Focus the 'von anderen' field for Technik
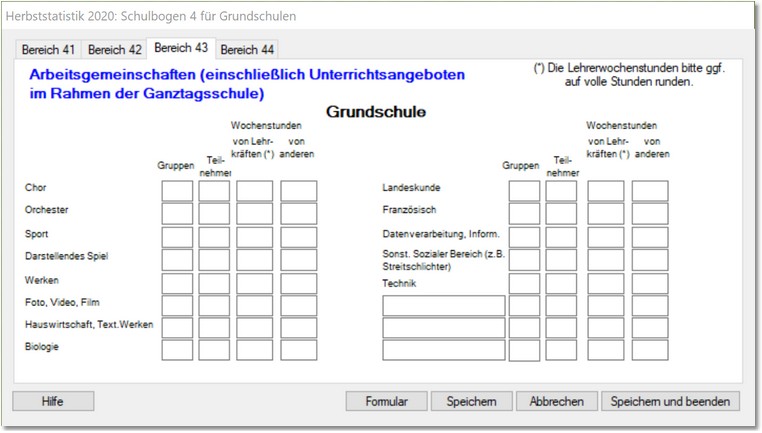Screen dimensions: 762x433 coord(650,283)
